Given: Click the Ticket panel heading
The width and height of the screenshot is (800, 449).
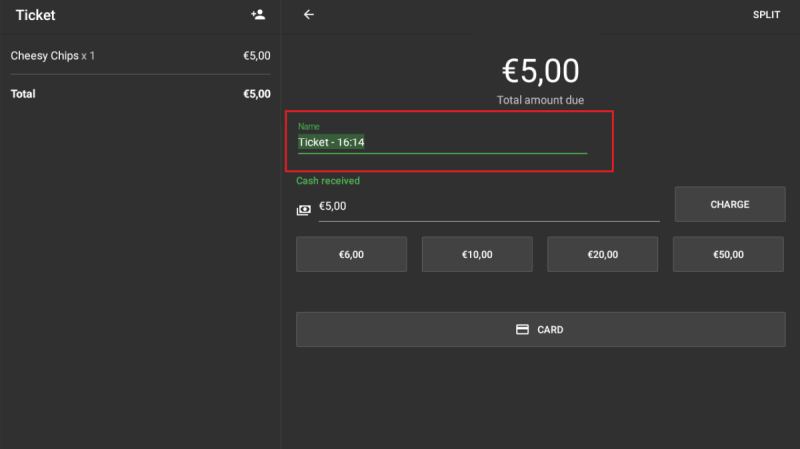Looking at the screenshot, I should tap(35, 15).
